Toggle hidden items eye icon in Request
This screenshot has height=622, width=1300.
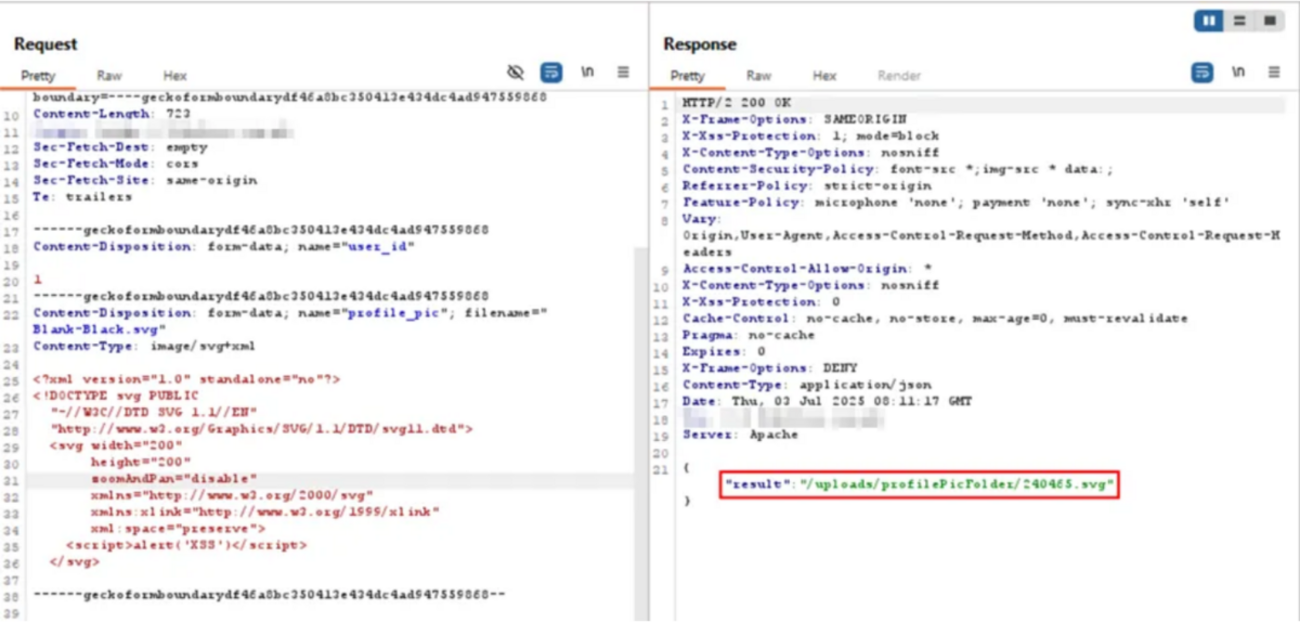click(515, 72)
